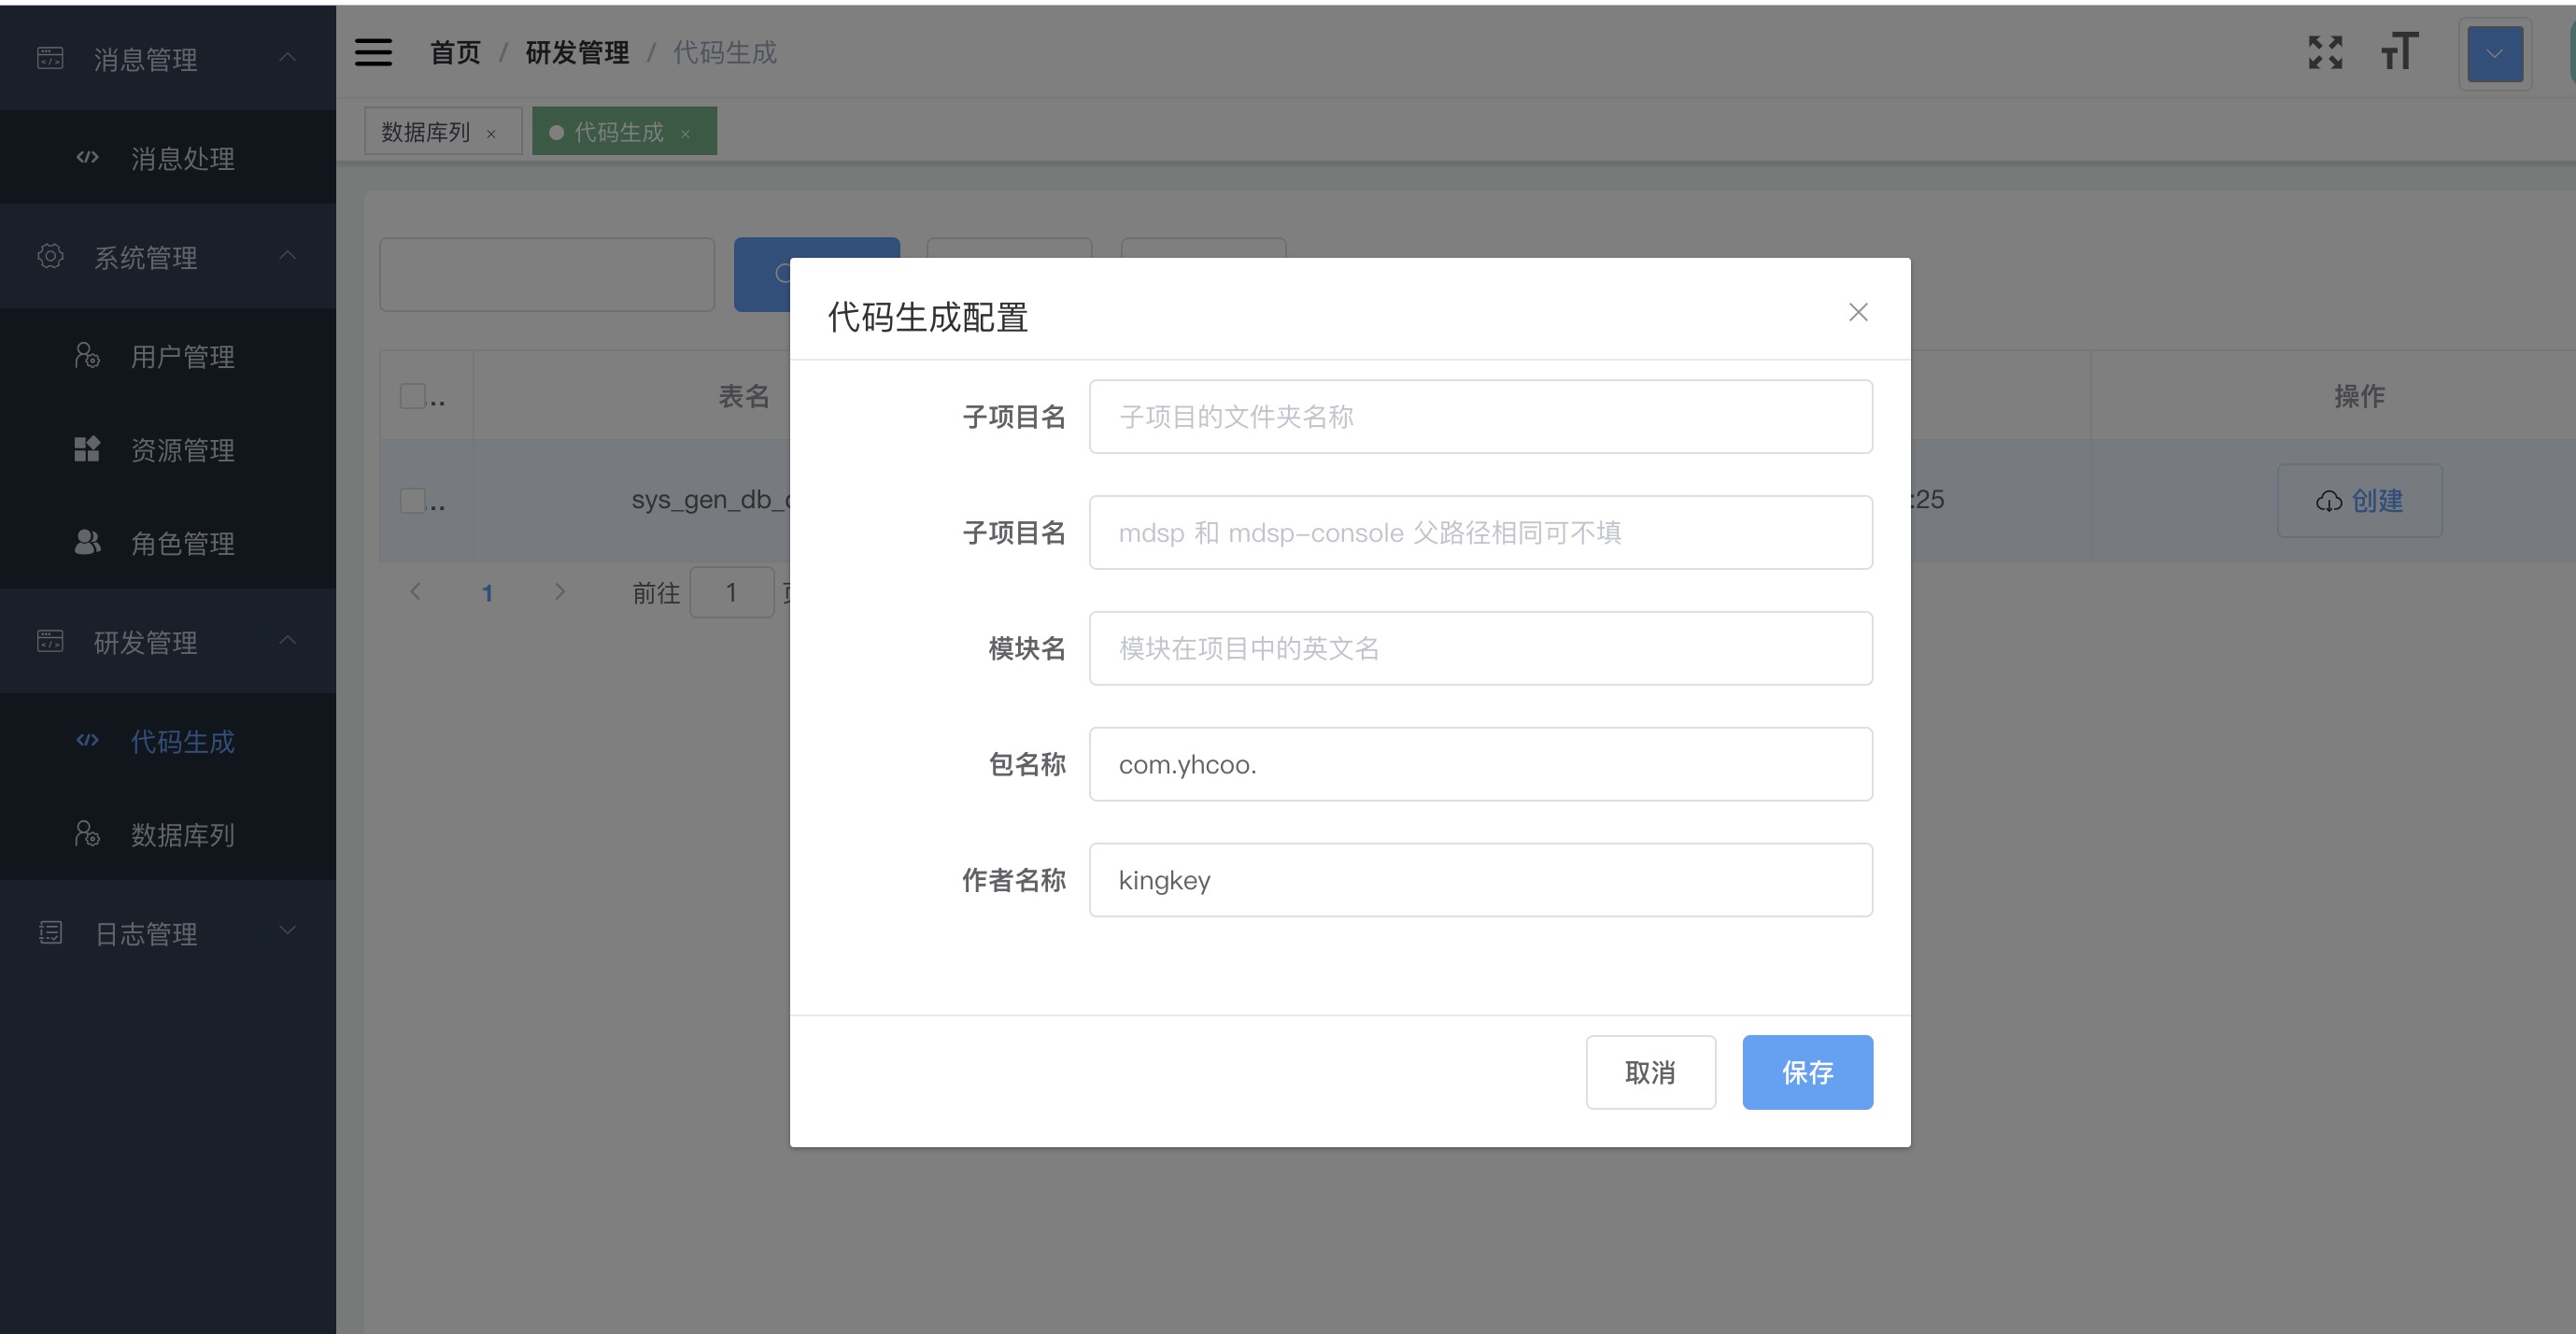Collapse the 系统管理 menu chevron

(287, 256)
